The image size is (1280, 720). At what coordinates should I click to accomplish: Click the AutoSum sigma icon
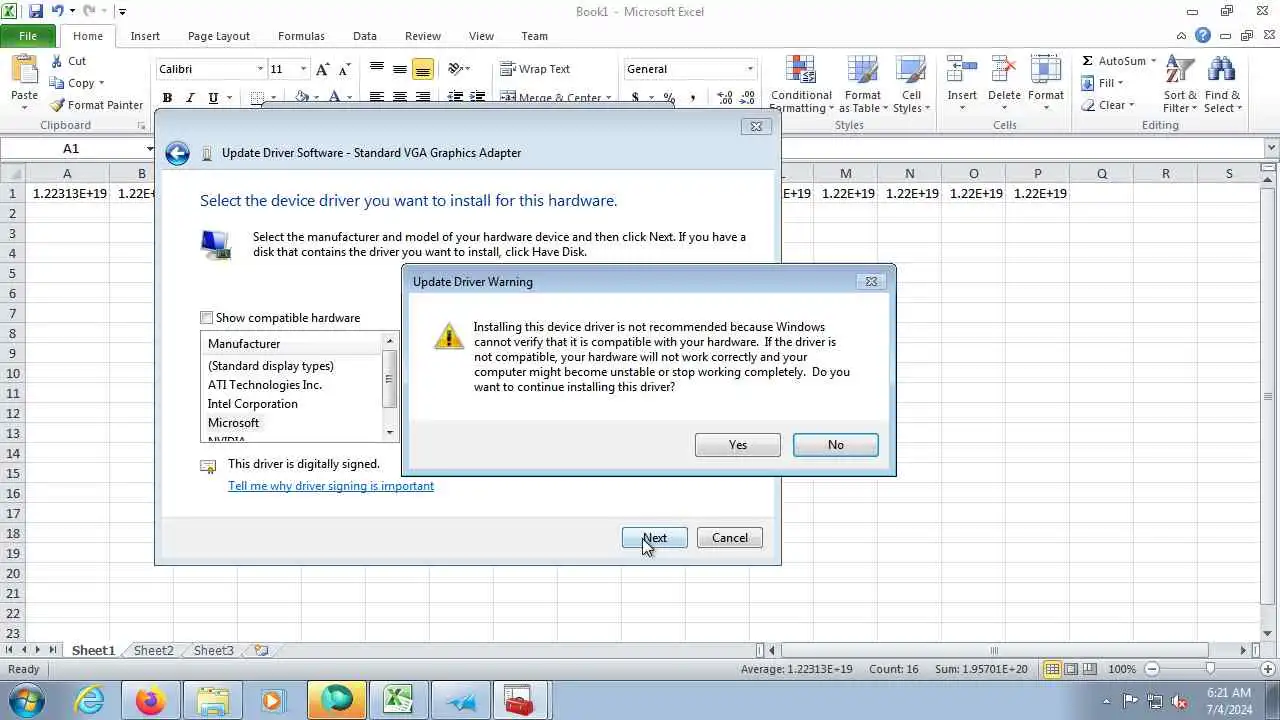(x=1088, y=61)
